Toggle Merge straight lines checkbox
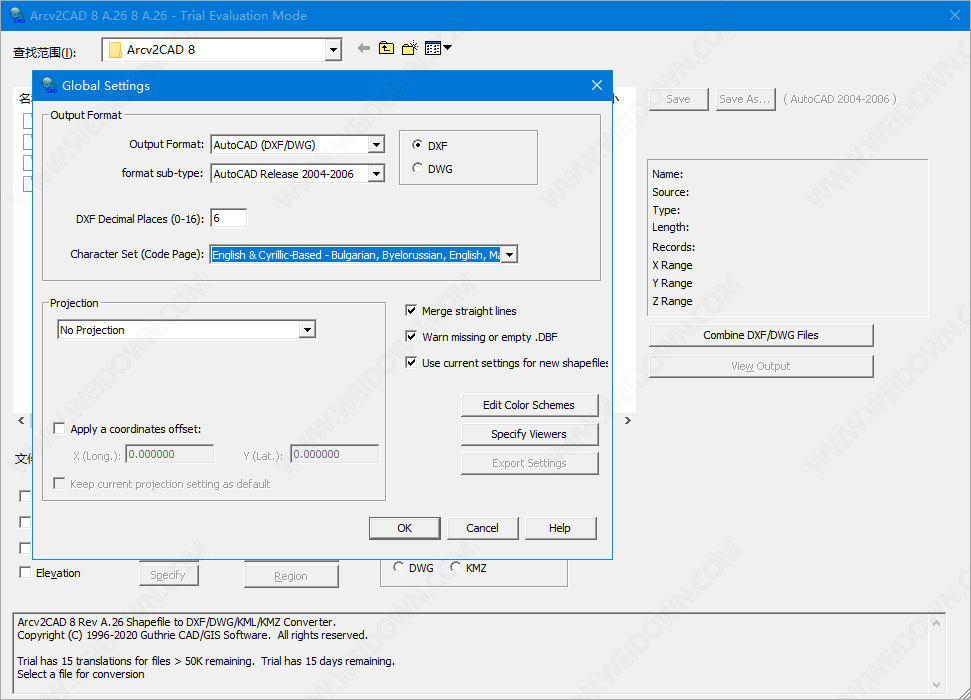This screenshot has width=971, height=700. click(411, 310)
